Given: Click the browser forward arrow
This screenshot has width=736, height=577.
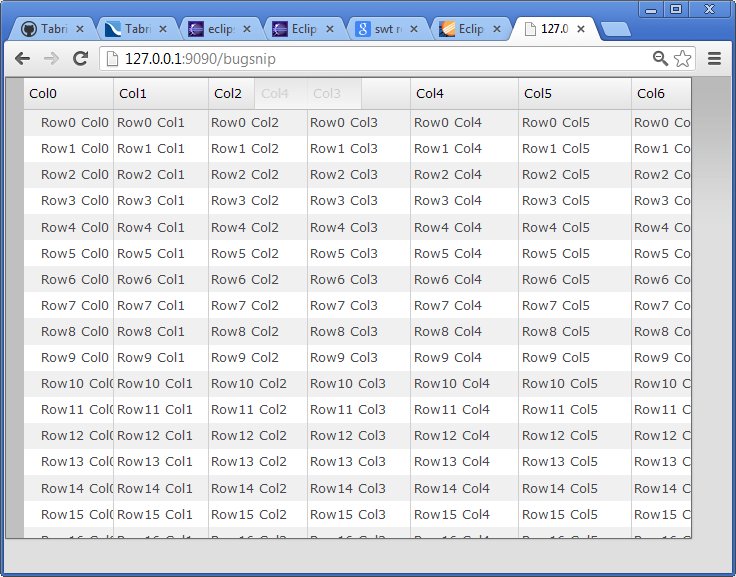Looking at the screenshot, I should click(x=51, y=59).
